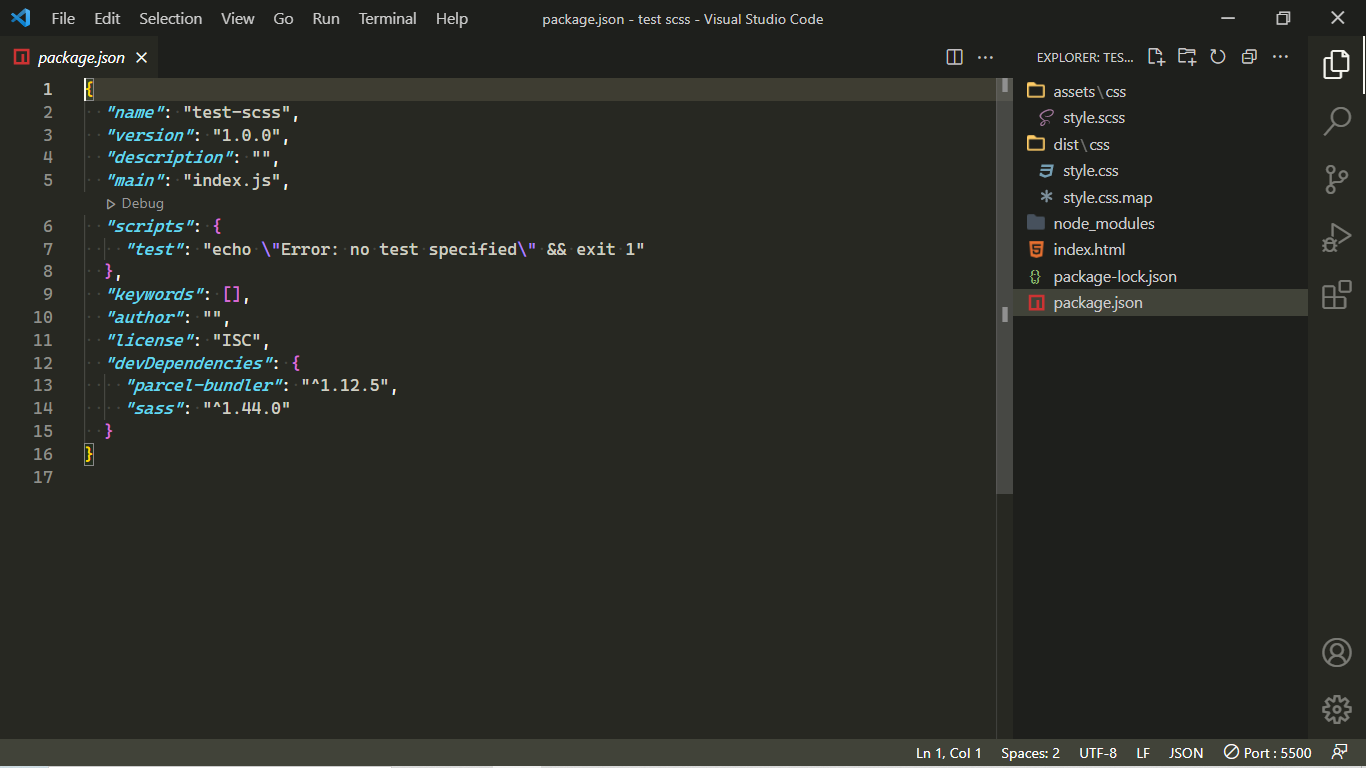Refresh the Explorer file tree
The width and height of the screenshot is (1368, 768).
pyautogui.click(x=1218, y=57)
